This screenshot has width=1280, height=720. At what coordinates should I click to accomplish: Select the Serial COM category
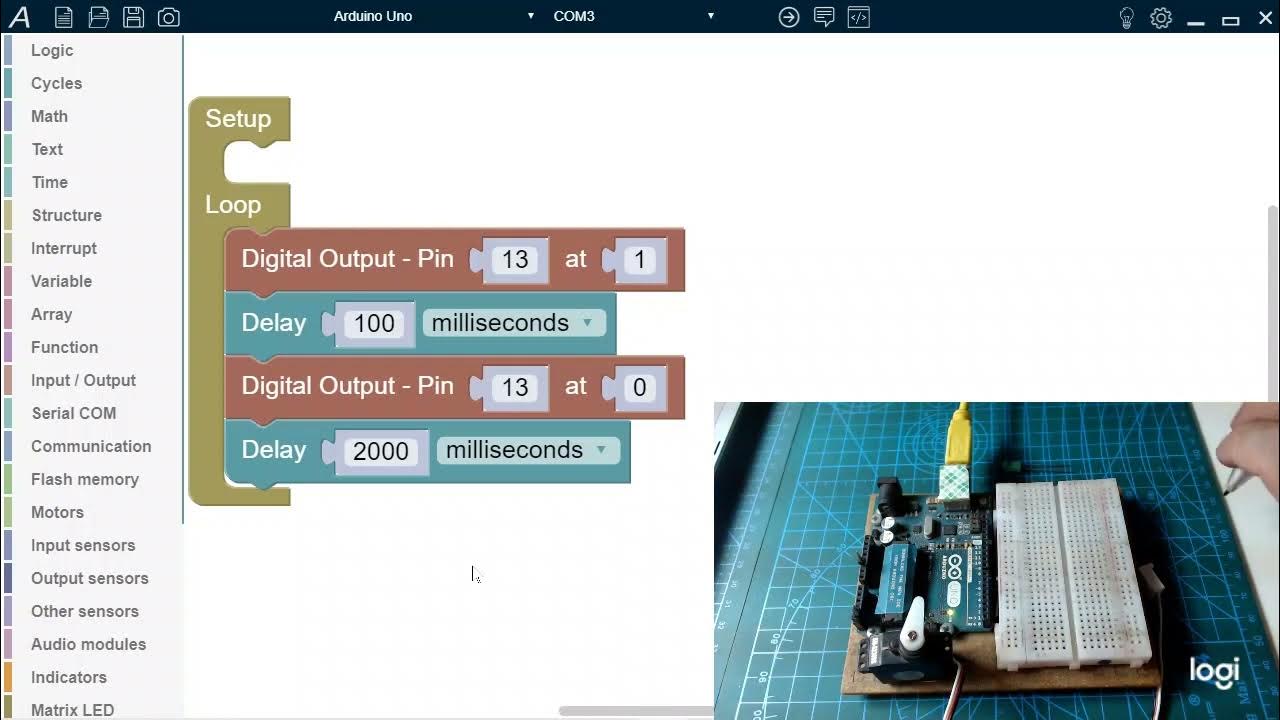[73, 413]
